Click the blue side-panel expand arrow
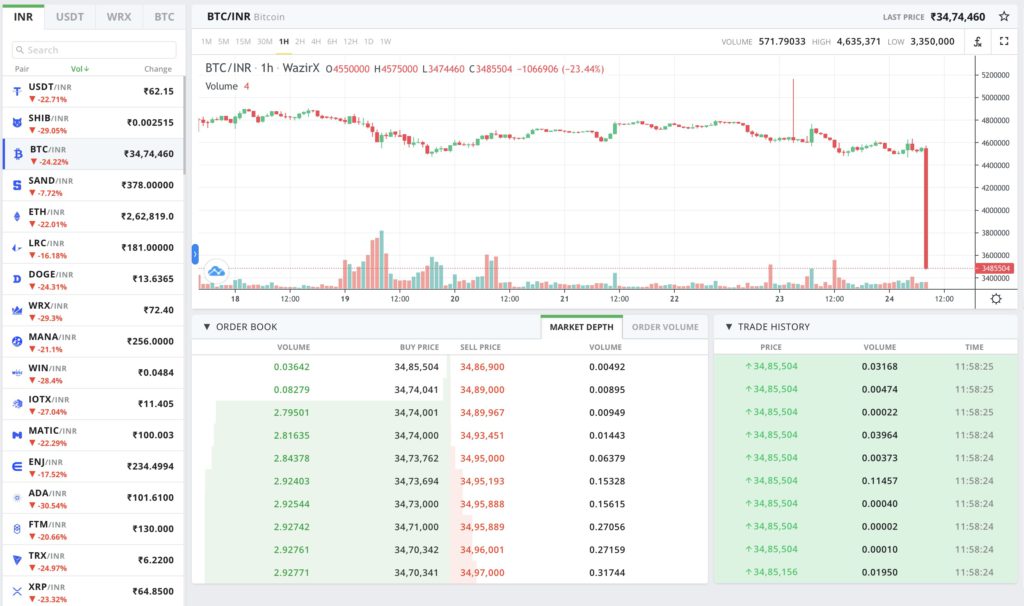1024x606 pixels. 195,254
